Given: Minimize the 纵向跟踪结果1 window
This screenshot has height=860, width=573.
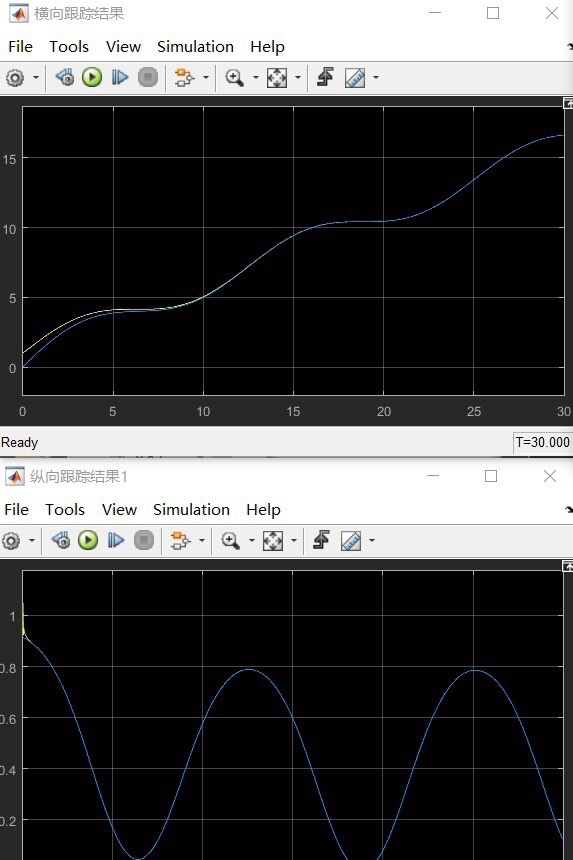Looking at the screenshot, I should coord(433,476).
